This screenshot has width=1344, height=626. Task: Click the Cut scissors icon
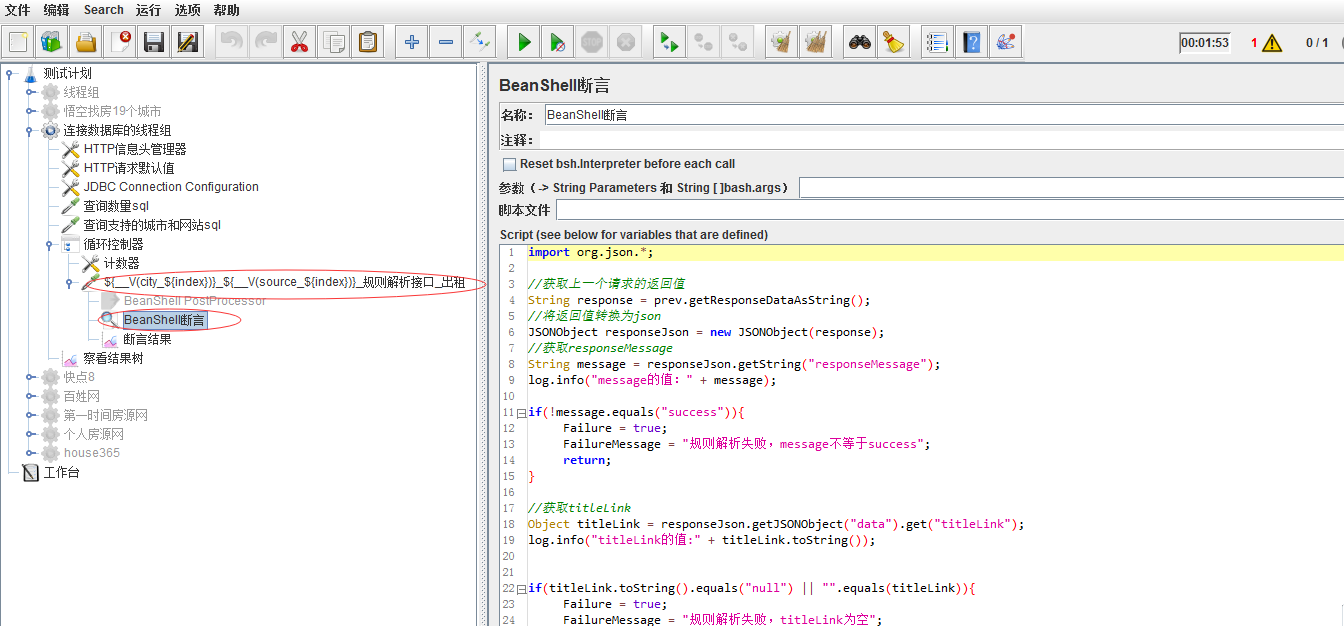click(x=299, y=42)
